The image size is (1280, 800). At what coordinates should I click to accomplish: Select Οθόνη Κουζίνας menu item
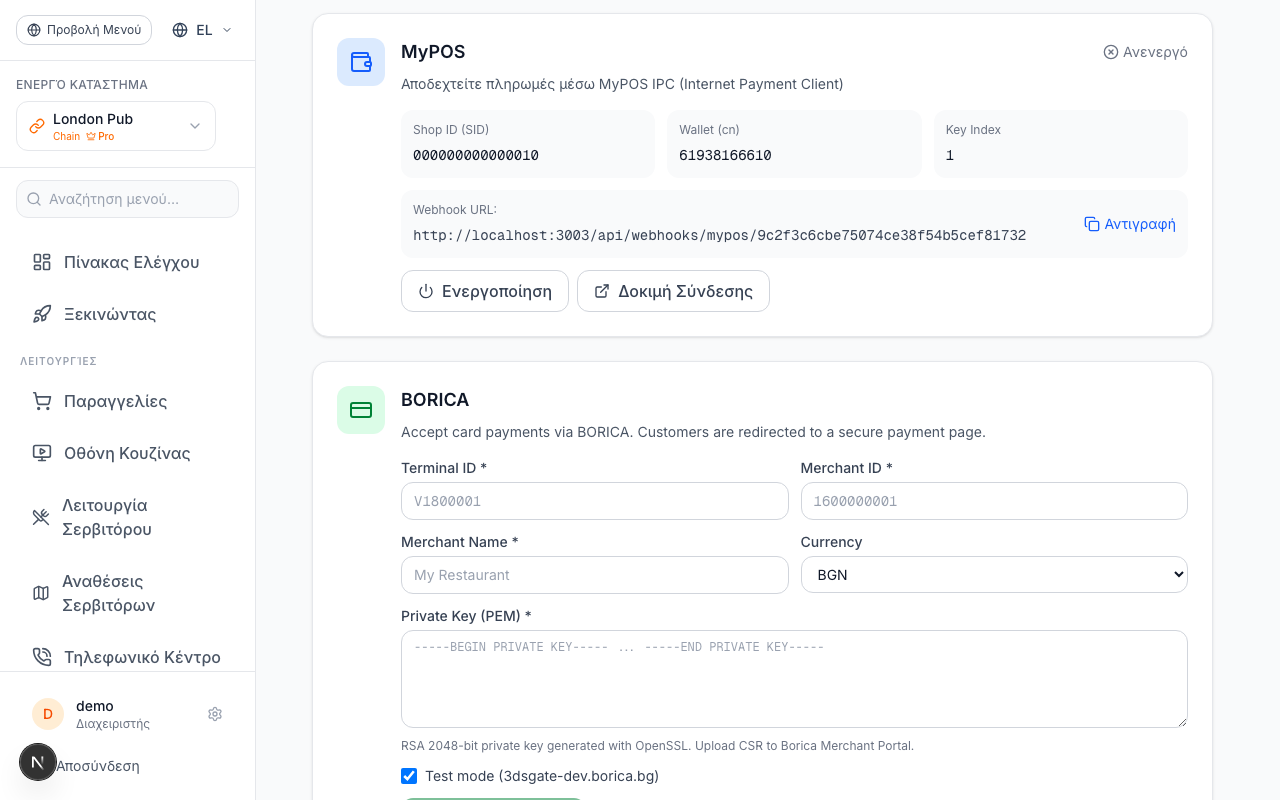[128, 453]
